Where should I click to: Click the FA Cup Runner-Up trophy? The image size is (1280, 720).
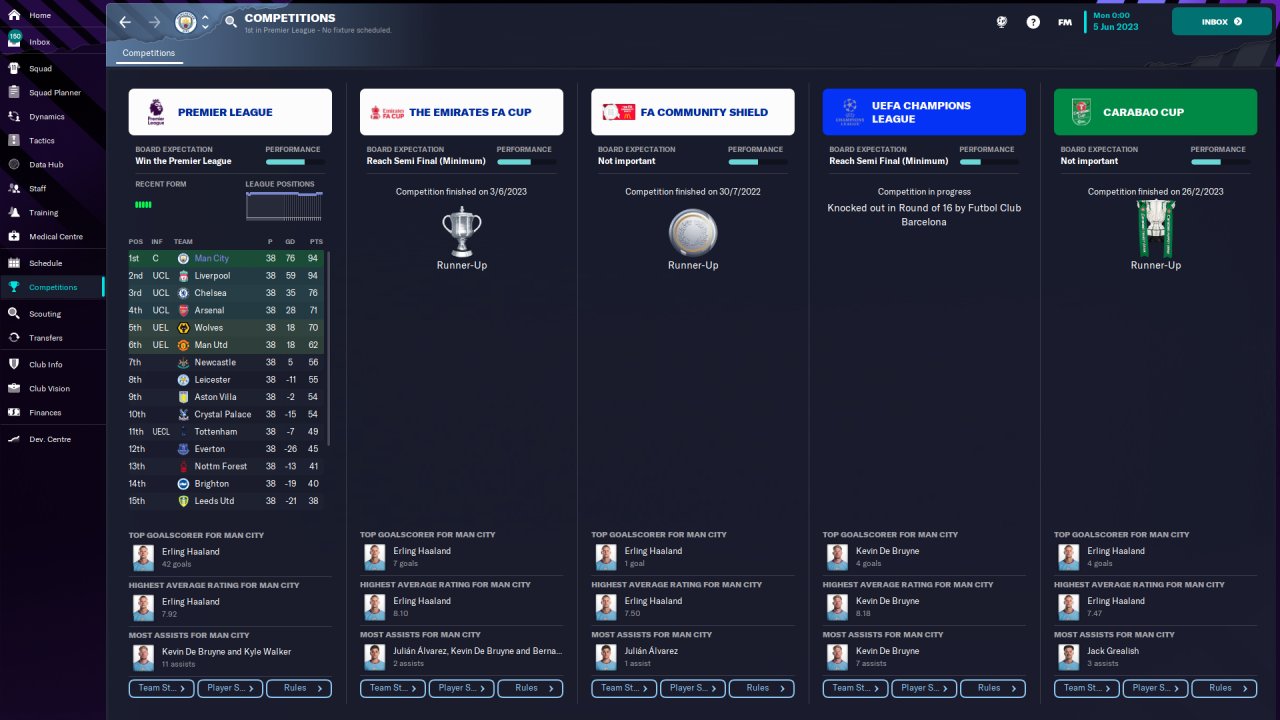[462, 232]
